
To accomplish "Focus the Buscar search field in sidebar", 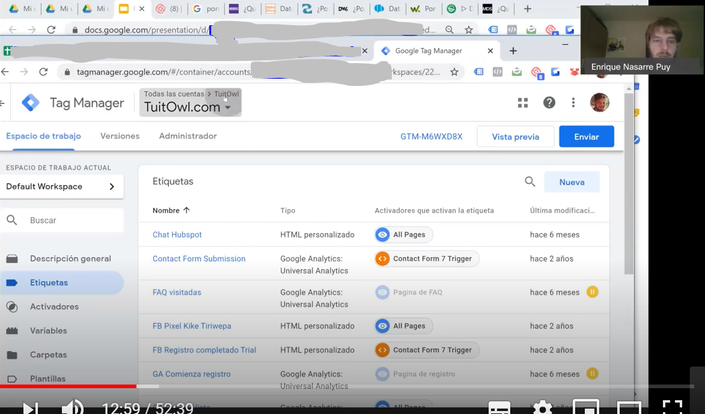I will coord(62,220).
